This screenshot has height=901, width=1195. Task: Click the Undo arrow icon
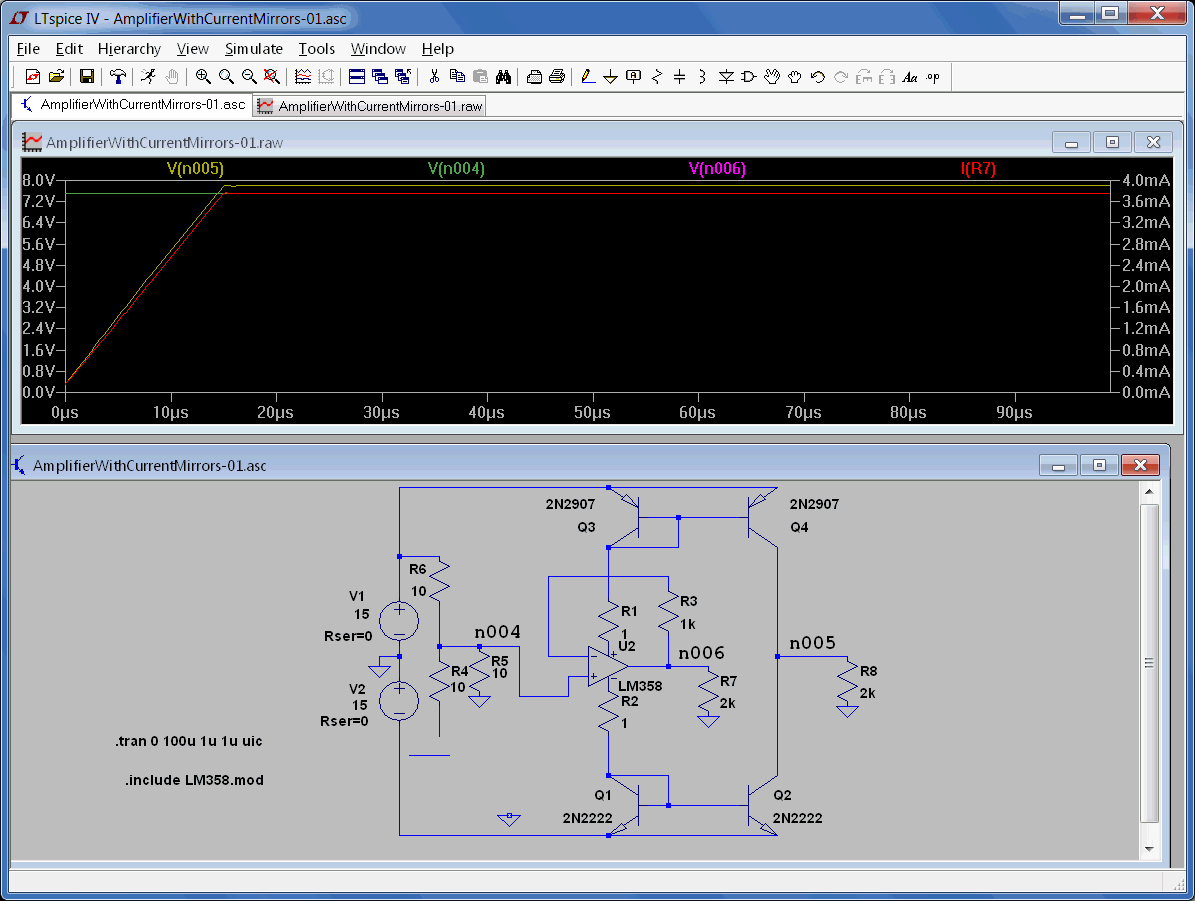pyautogui.click(x=818, y=77)
